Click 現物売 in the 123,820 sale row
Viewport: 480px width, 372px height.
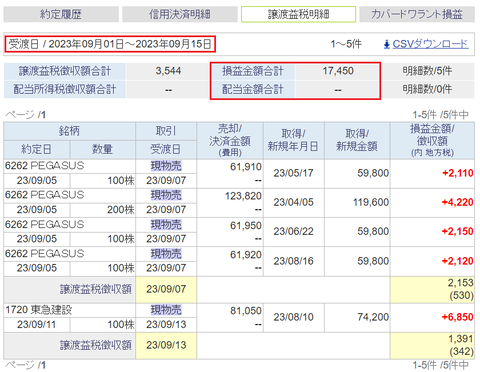(166, 195)
